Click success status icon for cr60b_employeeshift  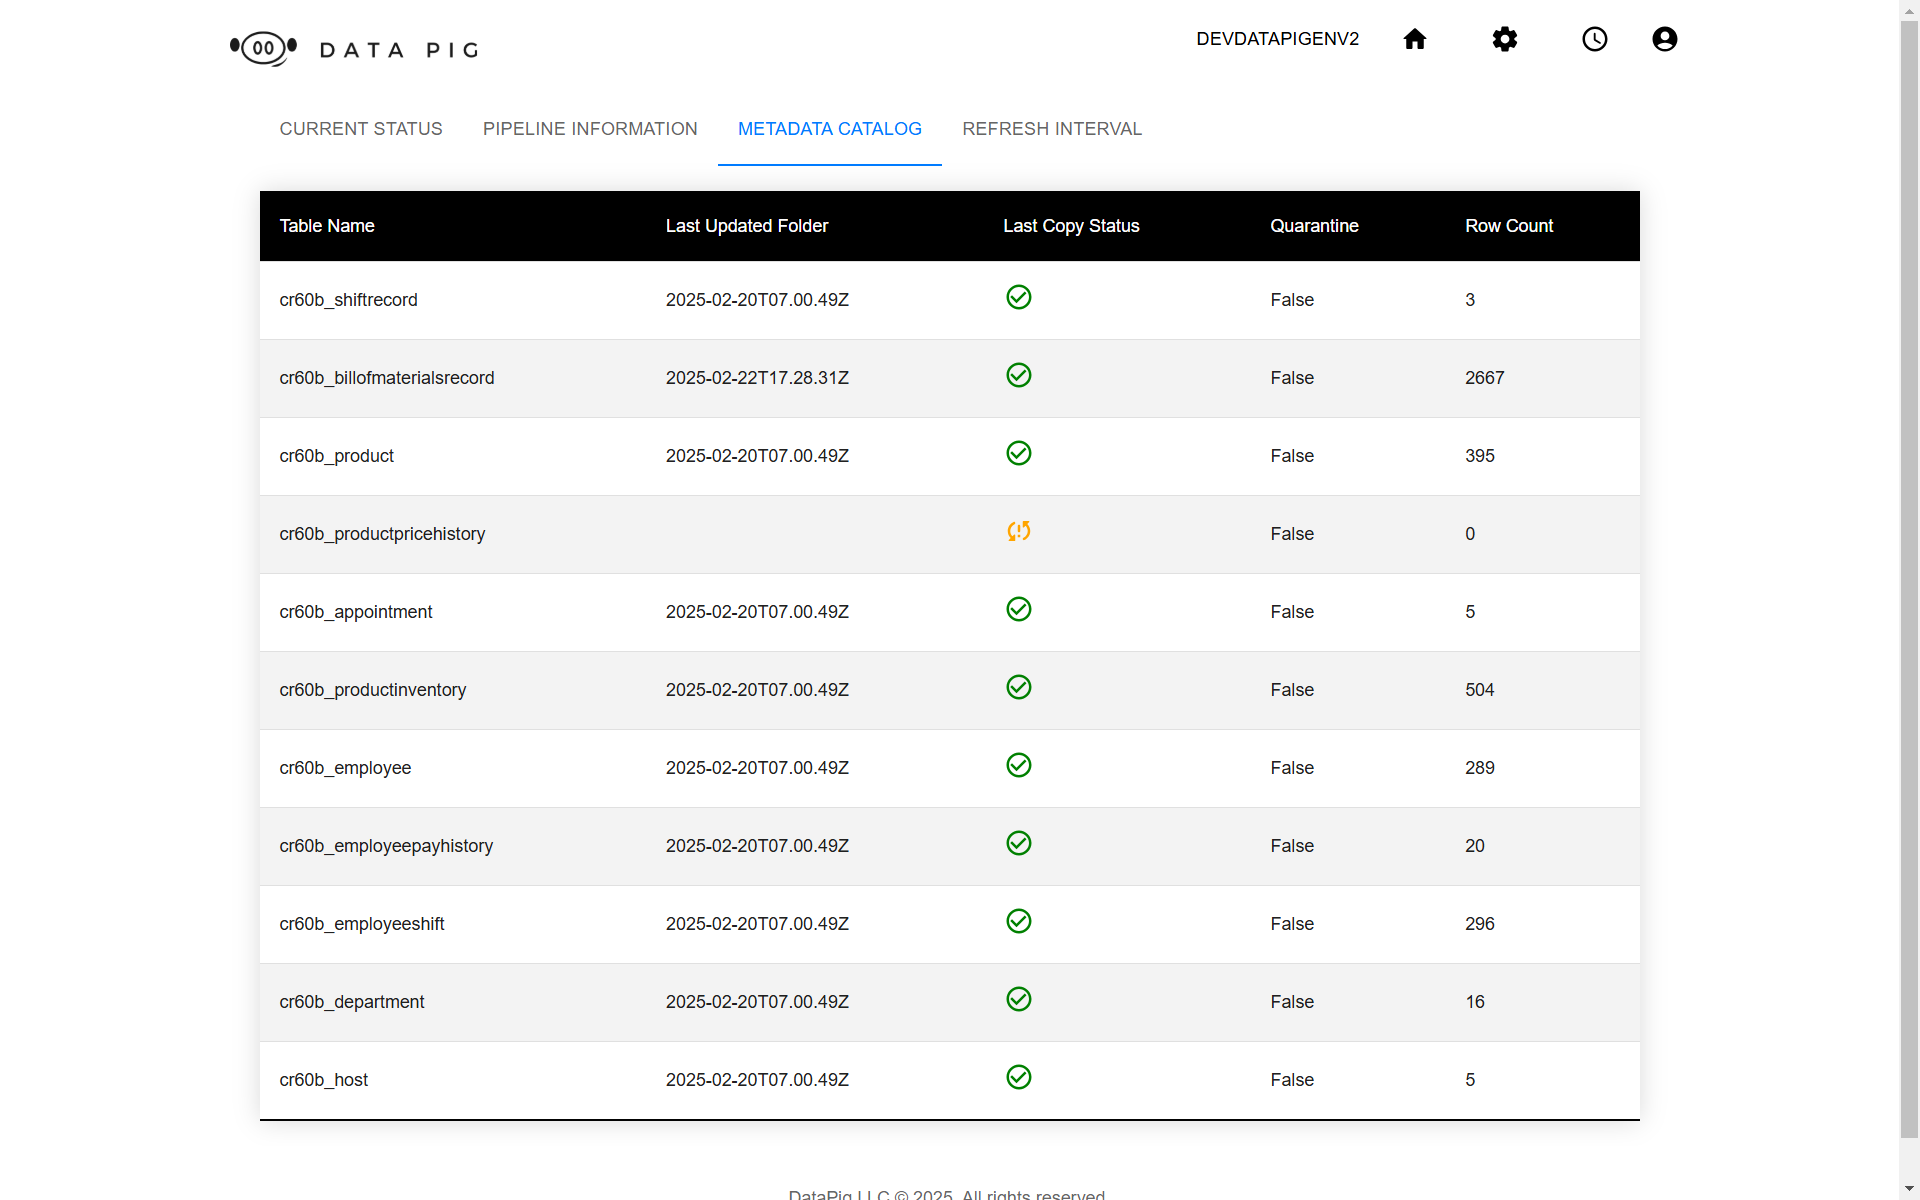[1018, 921]
